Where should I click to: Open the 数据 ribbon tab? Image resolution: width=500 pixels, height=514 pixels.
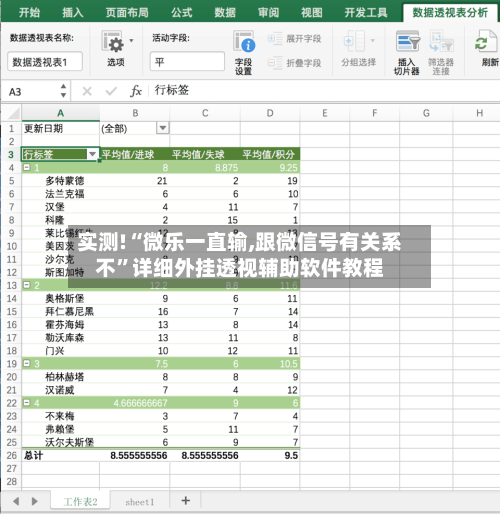(225, 13)
